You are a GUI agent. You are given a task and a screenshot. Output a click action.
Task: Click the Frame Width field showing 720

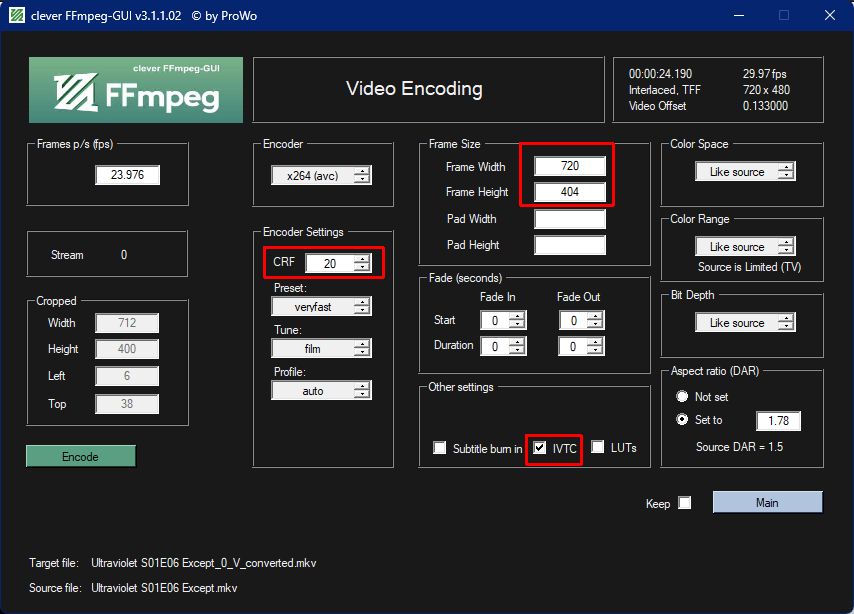point(570,166)
